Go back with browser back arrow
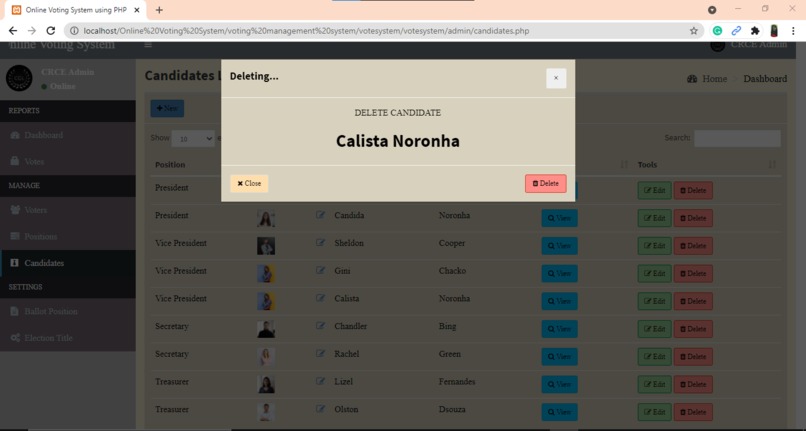 click(x=13, y=31)
